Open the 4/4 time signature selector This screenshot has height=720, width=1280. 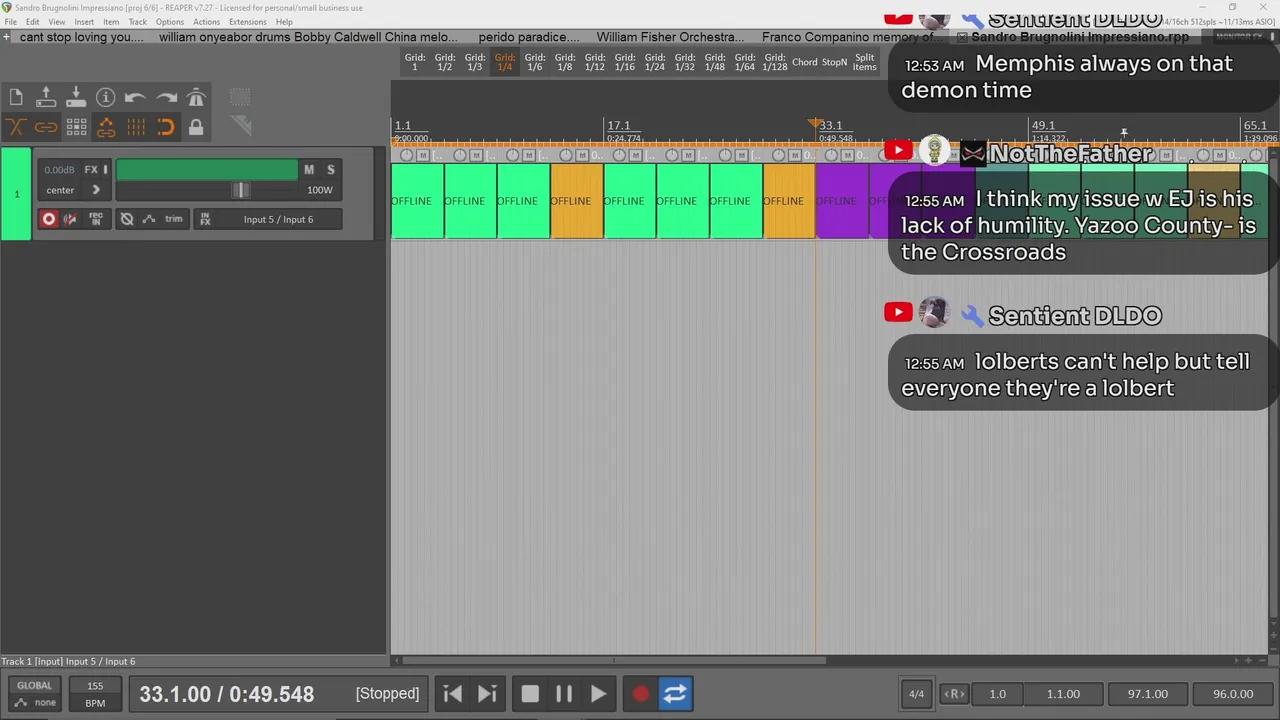(916, 694)
